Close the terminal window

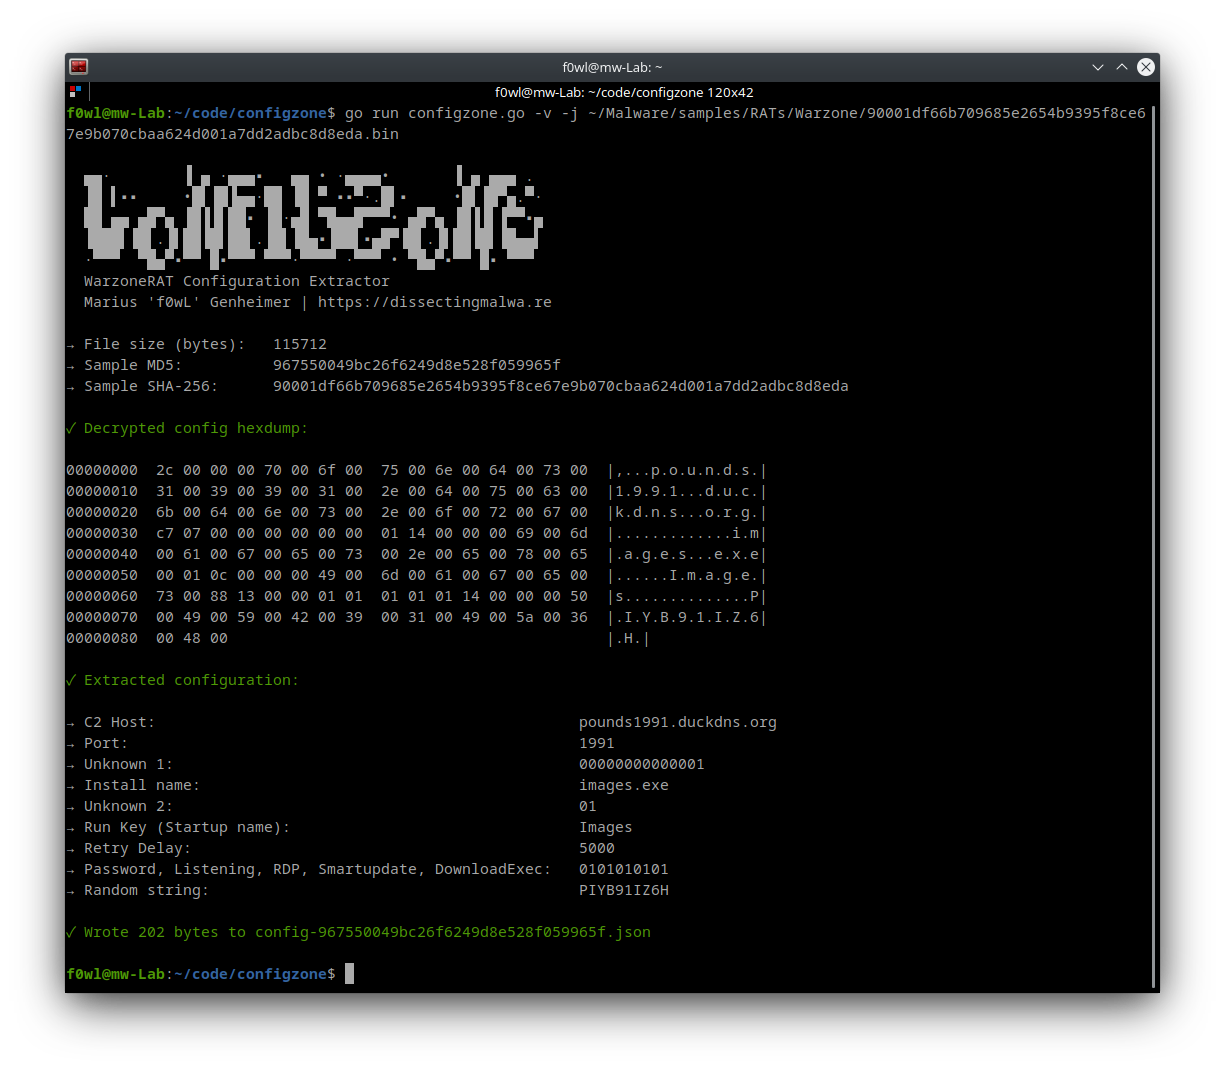[1146, 67]
